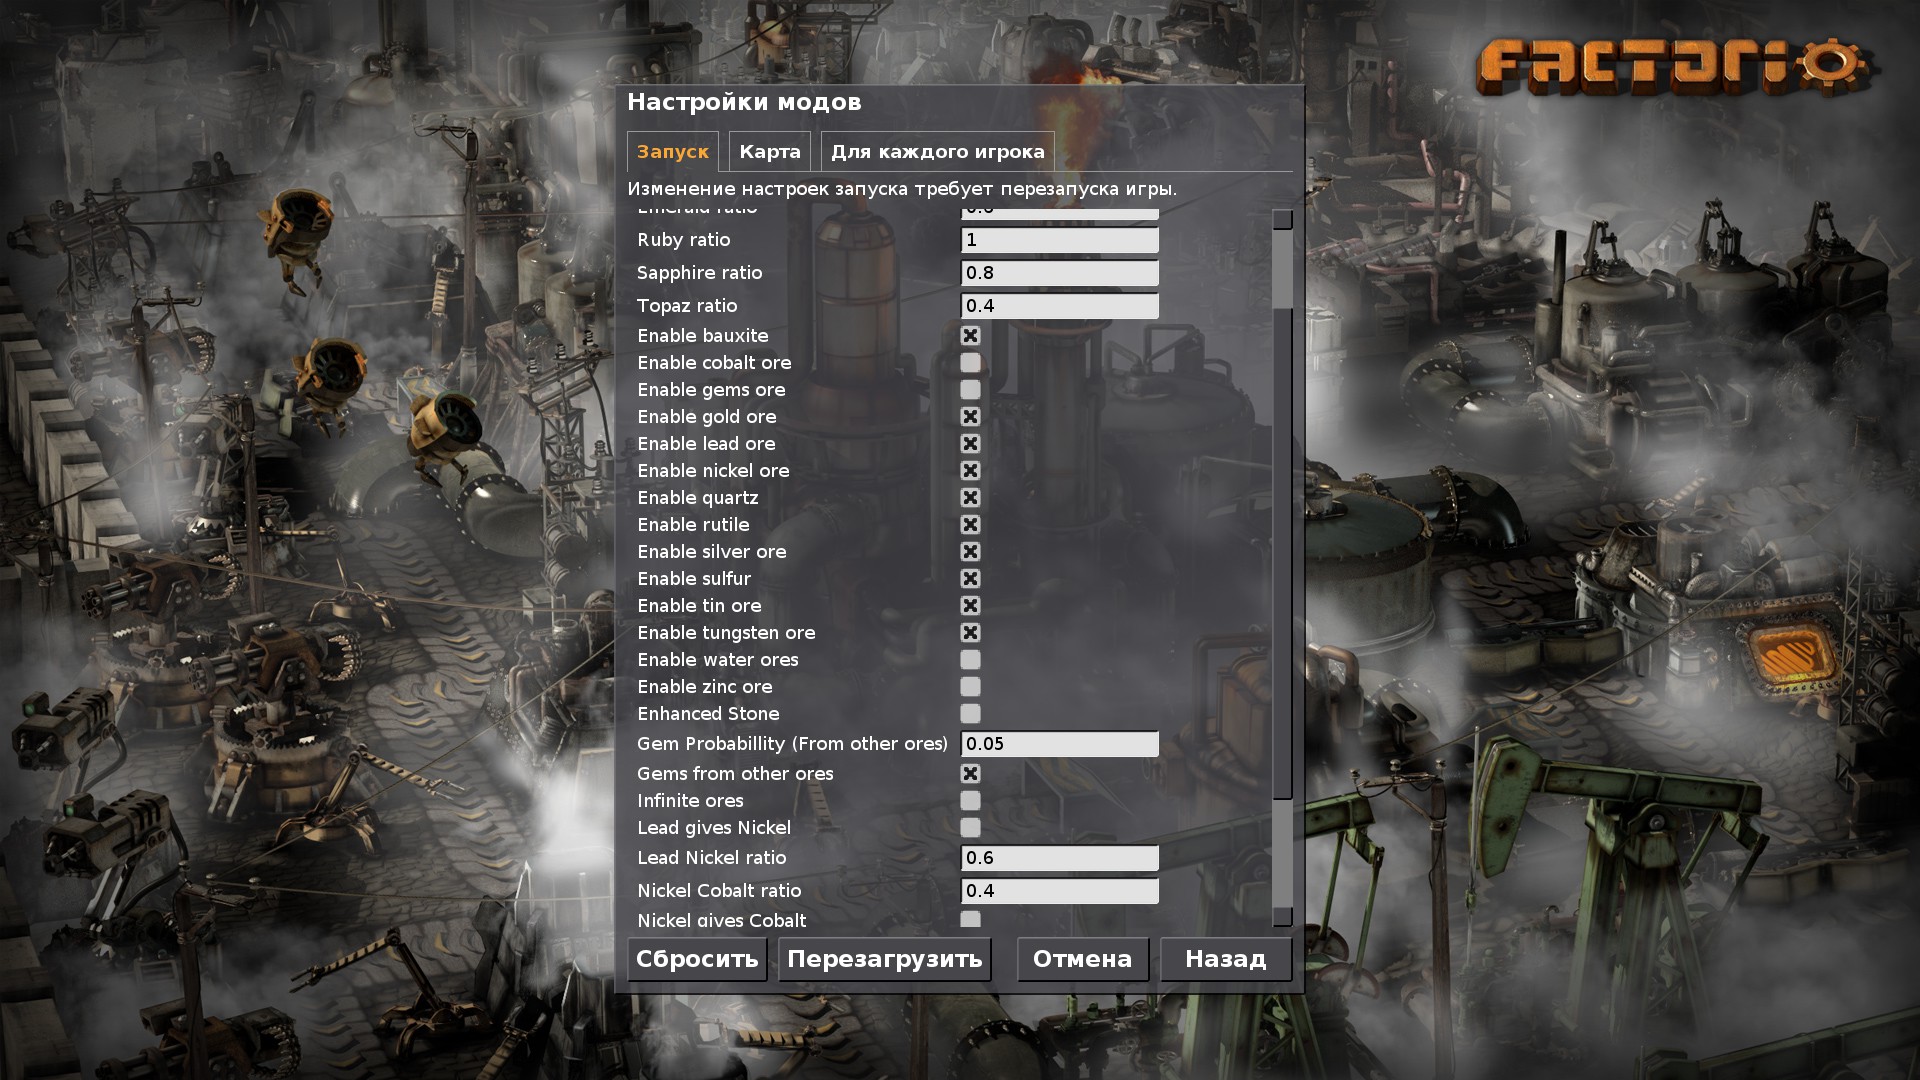The image size is (1920, 1080).
Task: Uncheck Enable gold ore
Action: pyautogui.click(x=970, y=417)
